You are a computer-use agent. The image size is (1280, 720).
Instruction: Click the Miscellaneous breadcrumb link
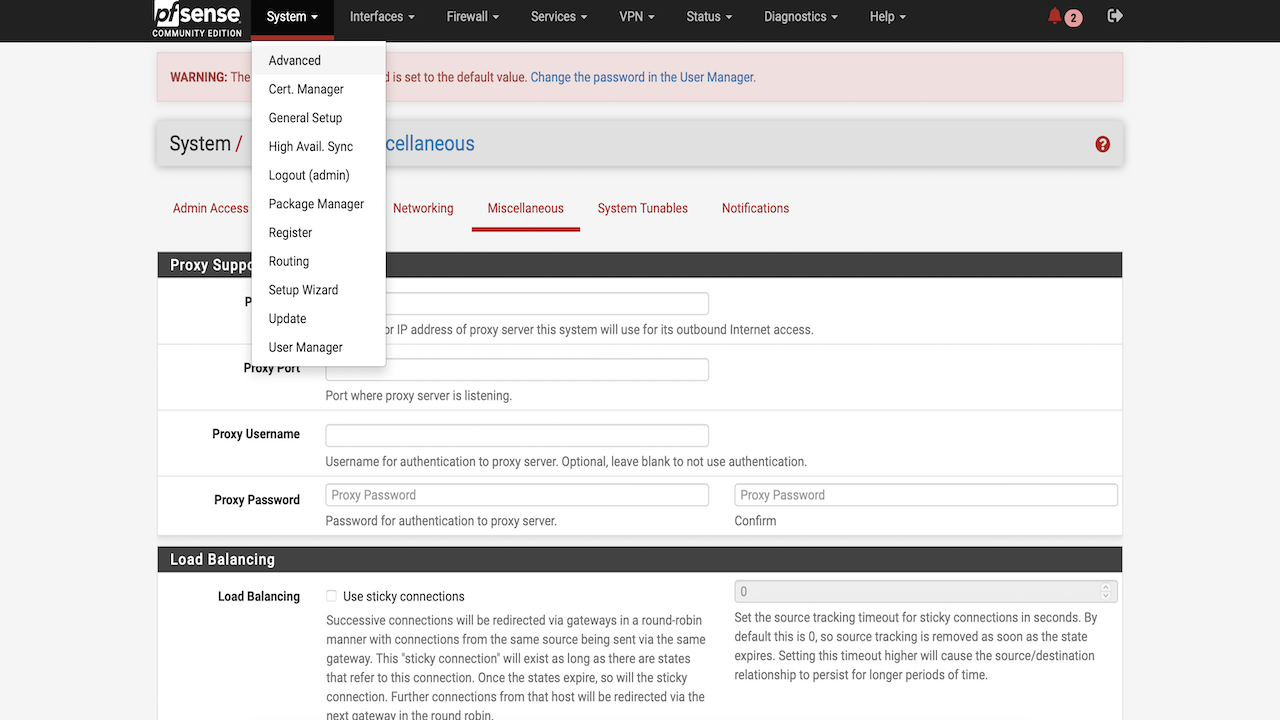click(429, 144)
